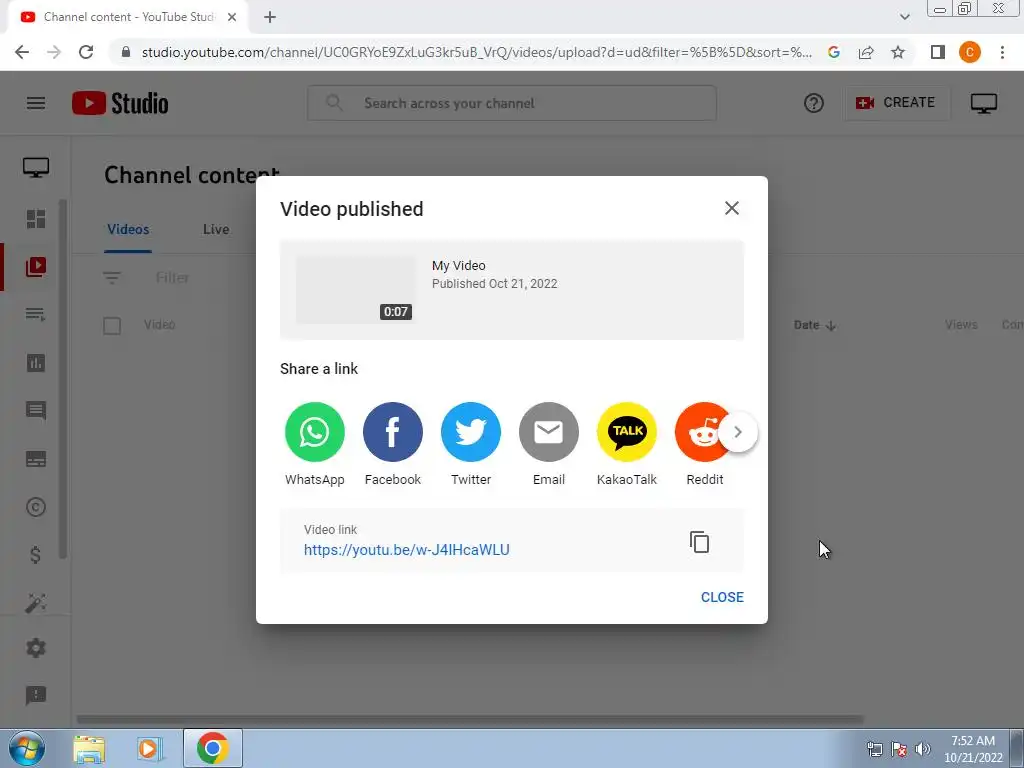Open Analytics in the sidebar

pyautogui.click(x=36, y=362)
